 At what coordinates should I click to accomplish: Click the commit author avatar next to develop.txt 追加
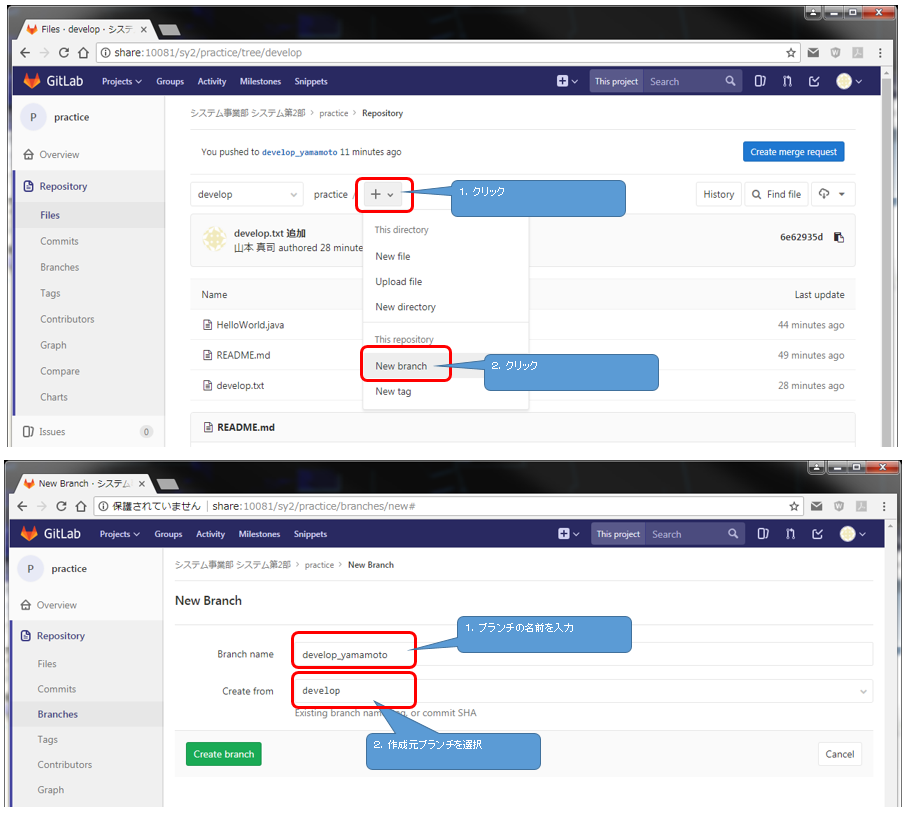click(214, 239)
